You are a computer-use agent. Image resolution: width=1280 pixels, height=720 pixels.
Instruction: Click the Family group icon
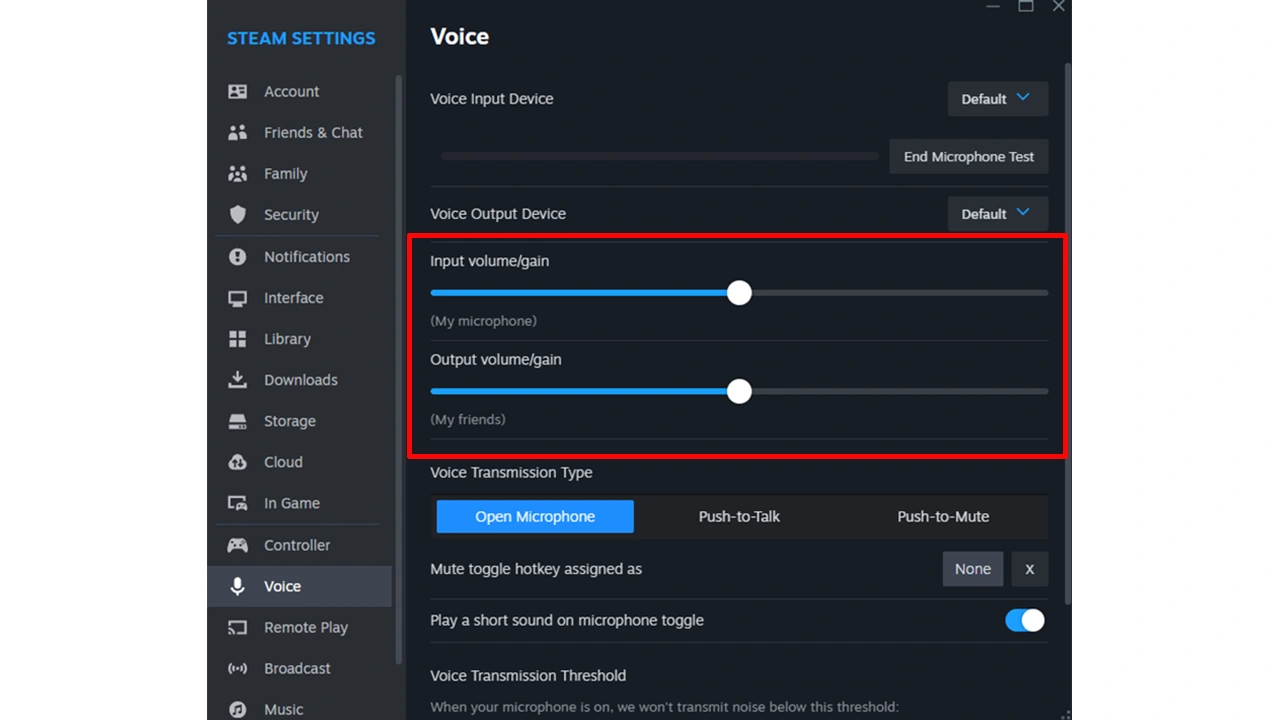click(x=237, y=173)
